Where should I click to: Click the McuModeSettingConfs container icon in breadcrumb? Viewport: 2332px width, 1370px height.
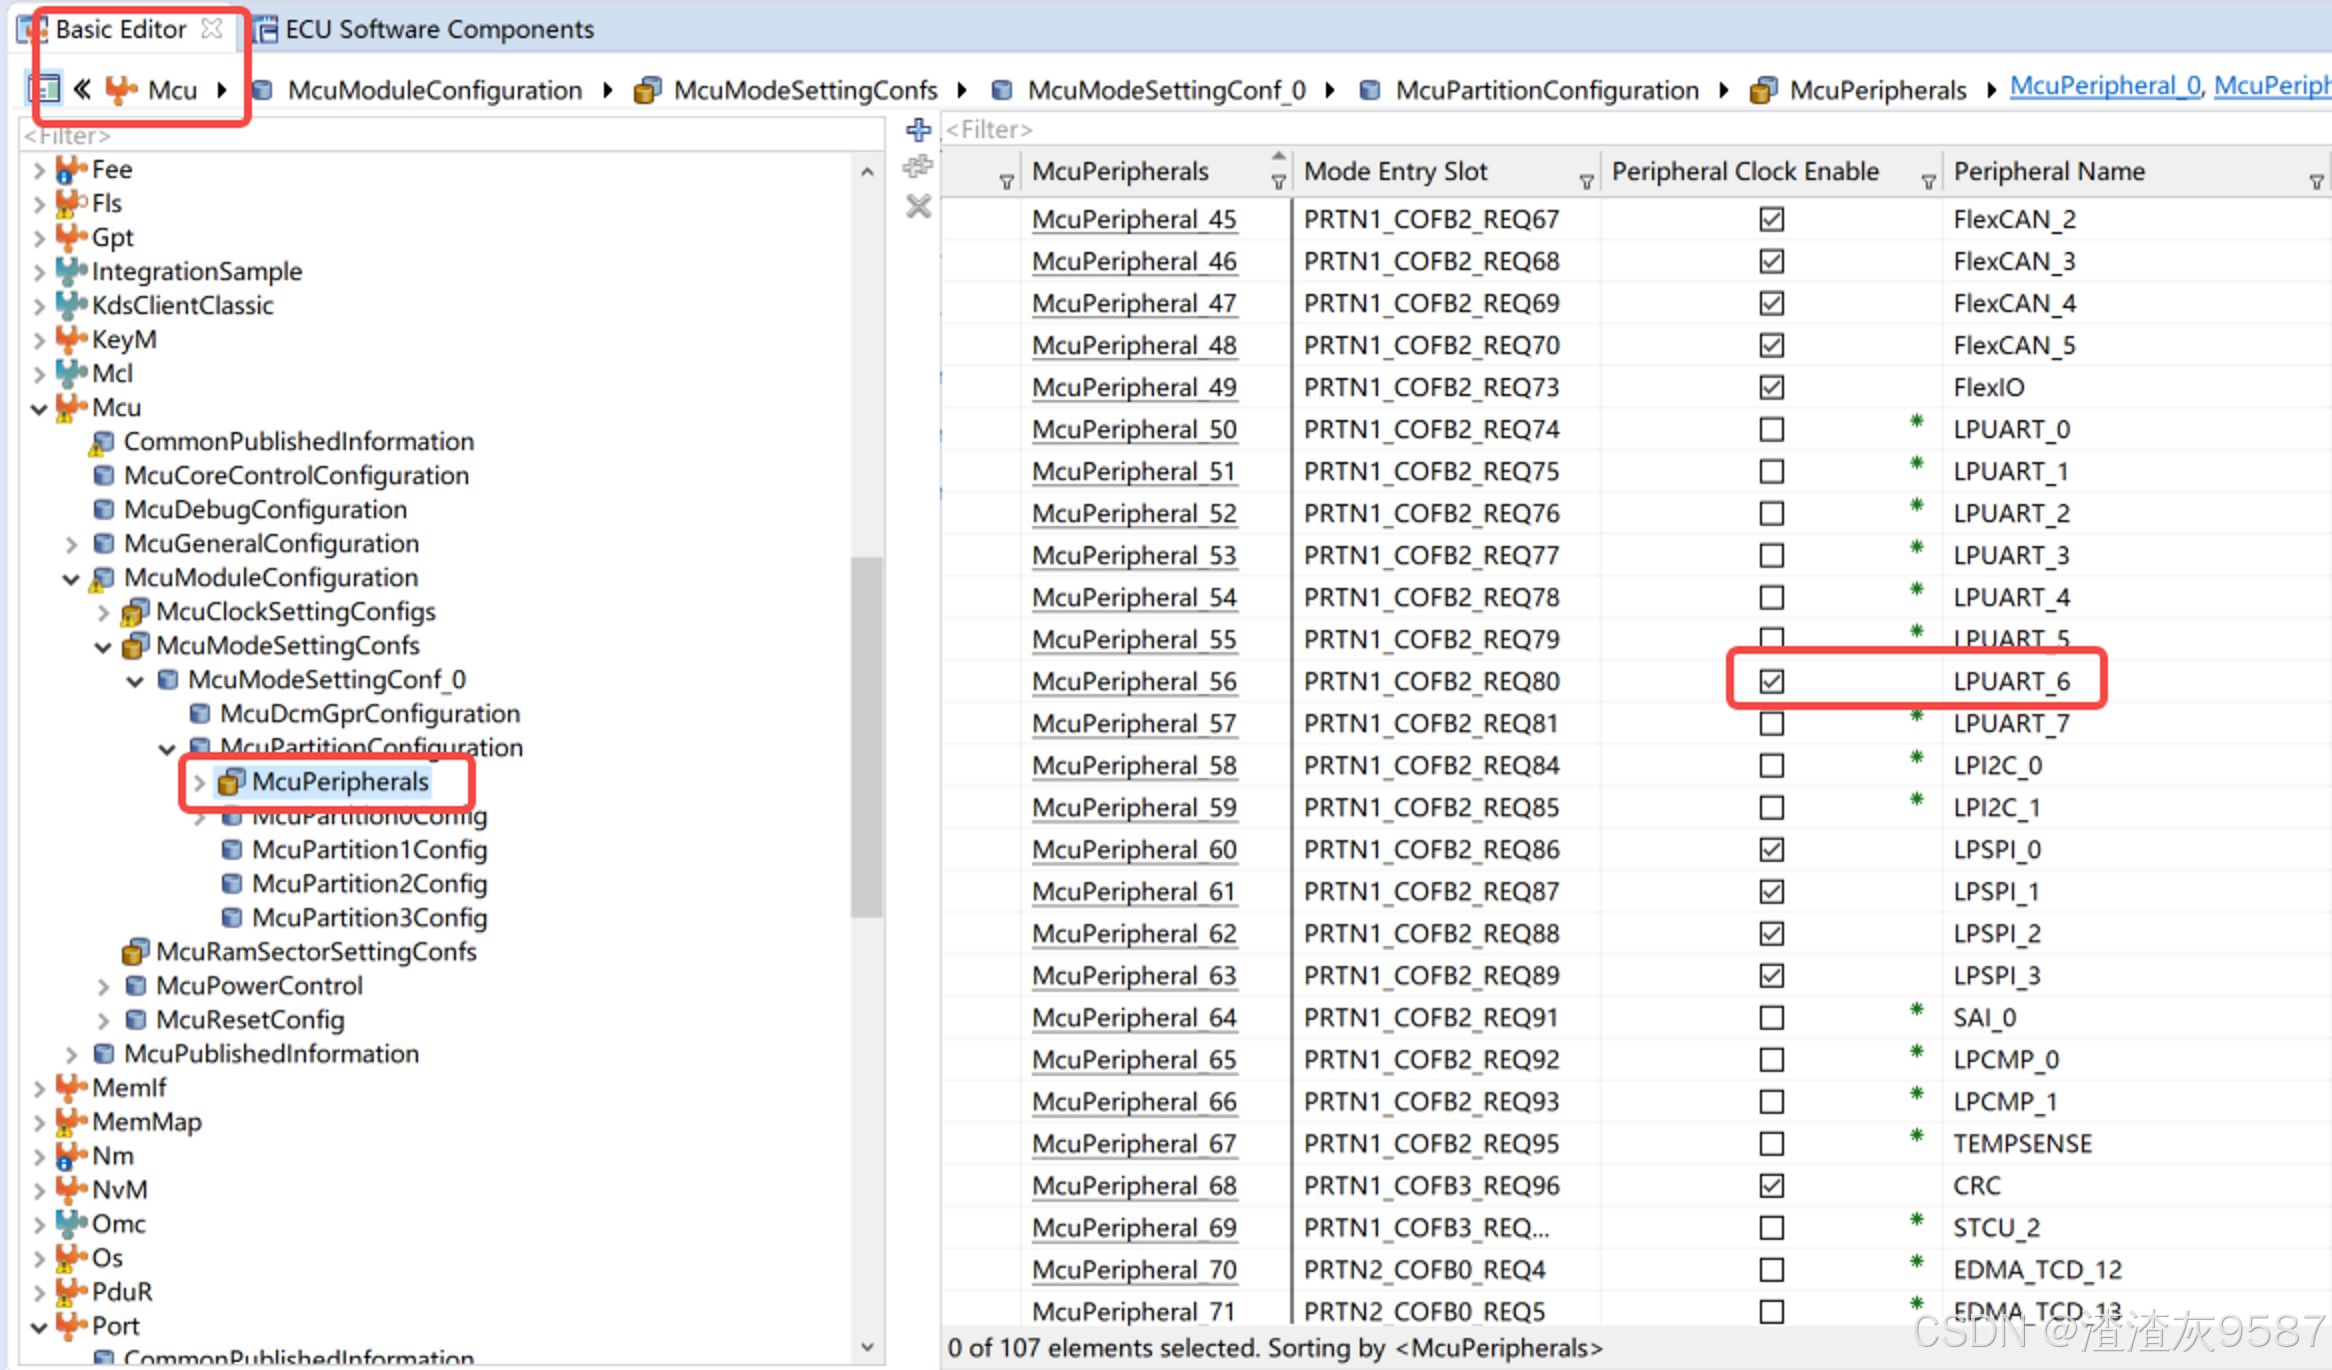click(x=647, y=91)
